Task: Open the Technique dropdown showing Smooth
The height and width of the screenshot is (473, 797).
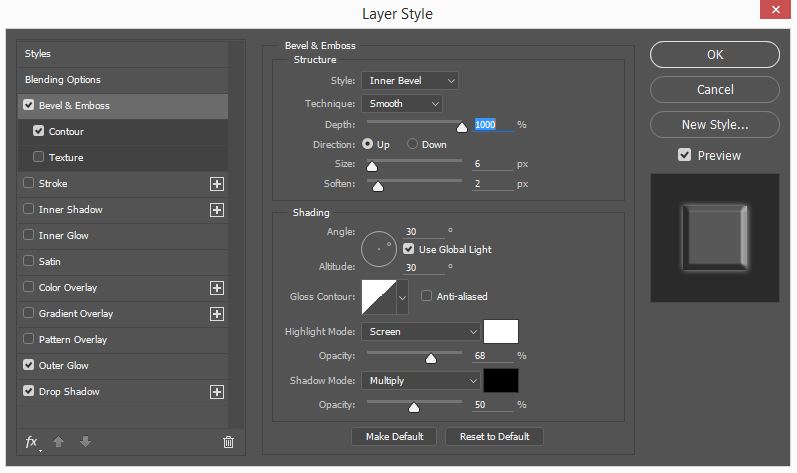Action: (x=402, y=104)
